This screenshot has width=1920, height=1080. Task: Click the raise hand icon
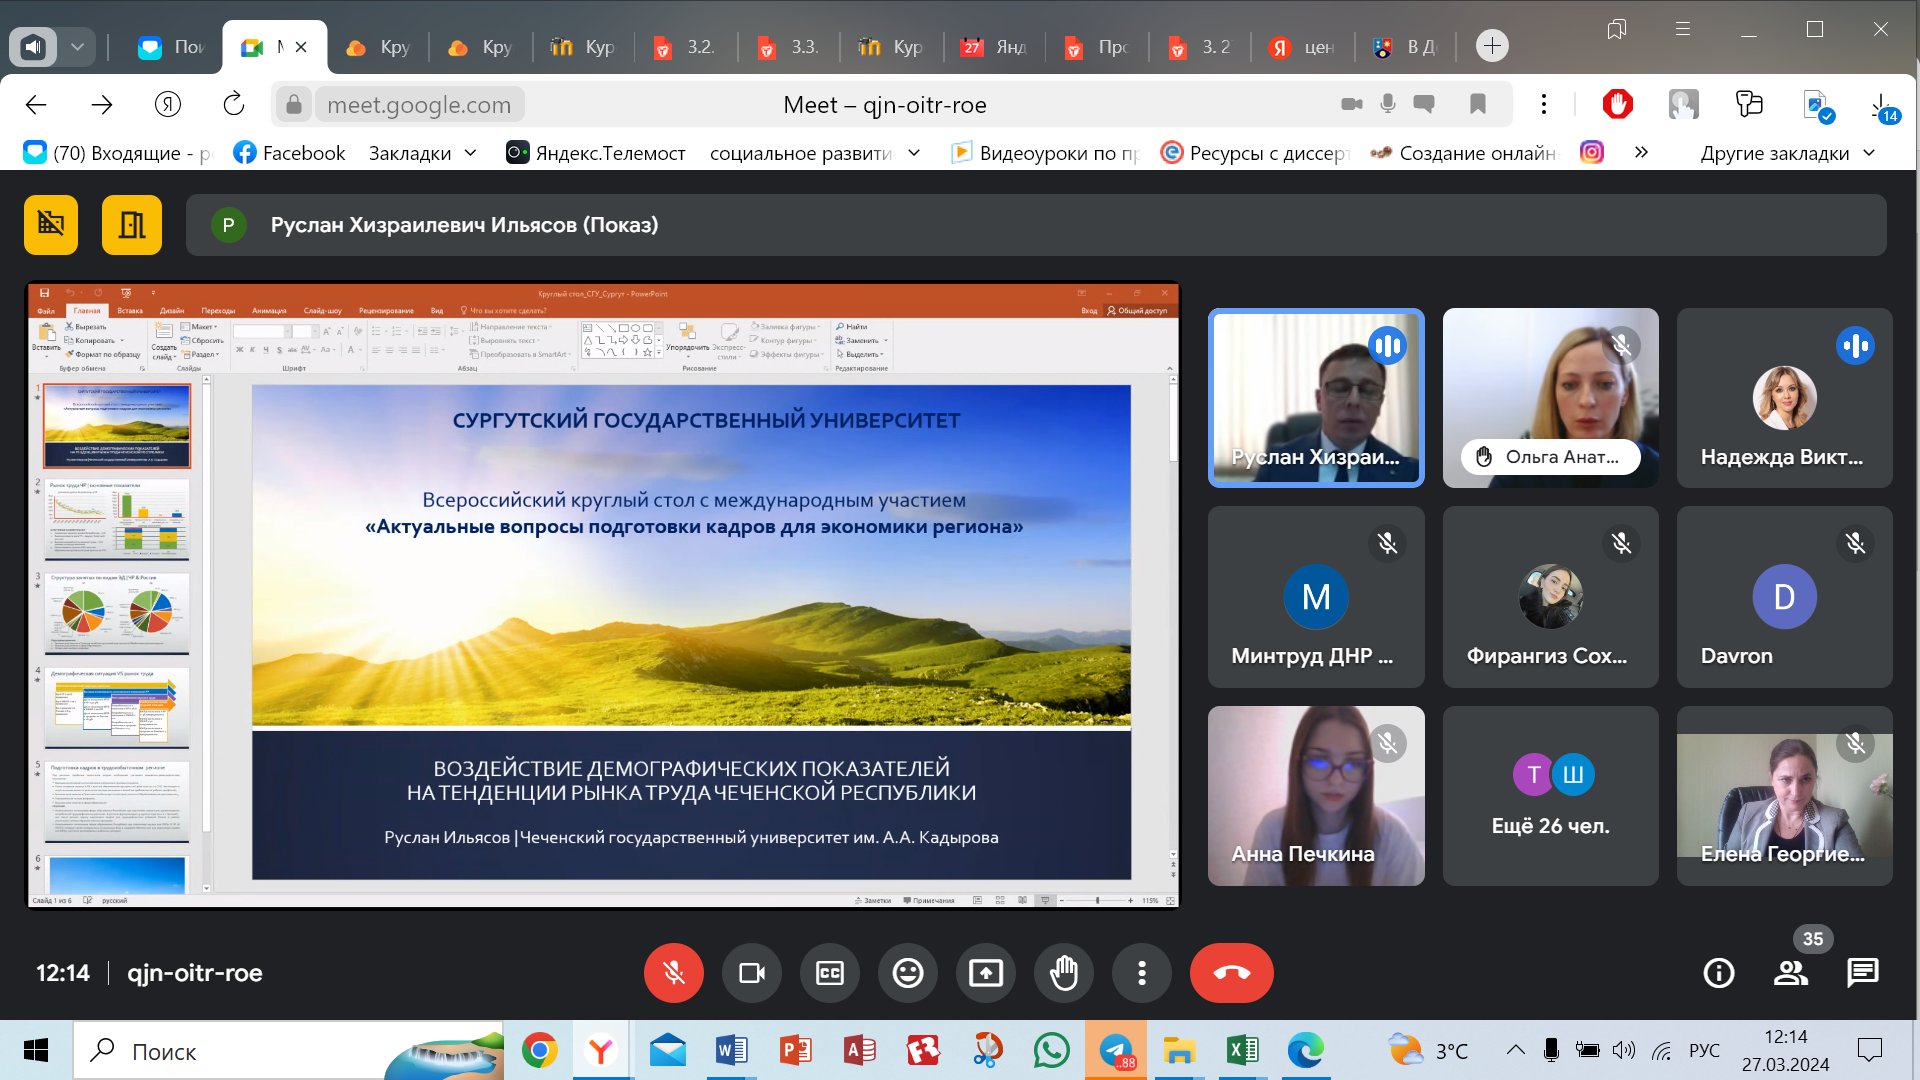pos(1063,972)
